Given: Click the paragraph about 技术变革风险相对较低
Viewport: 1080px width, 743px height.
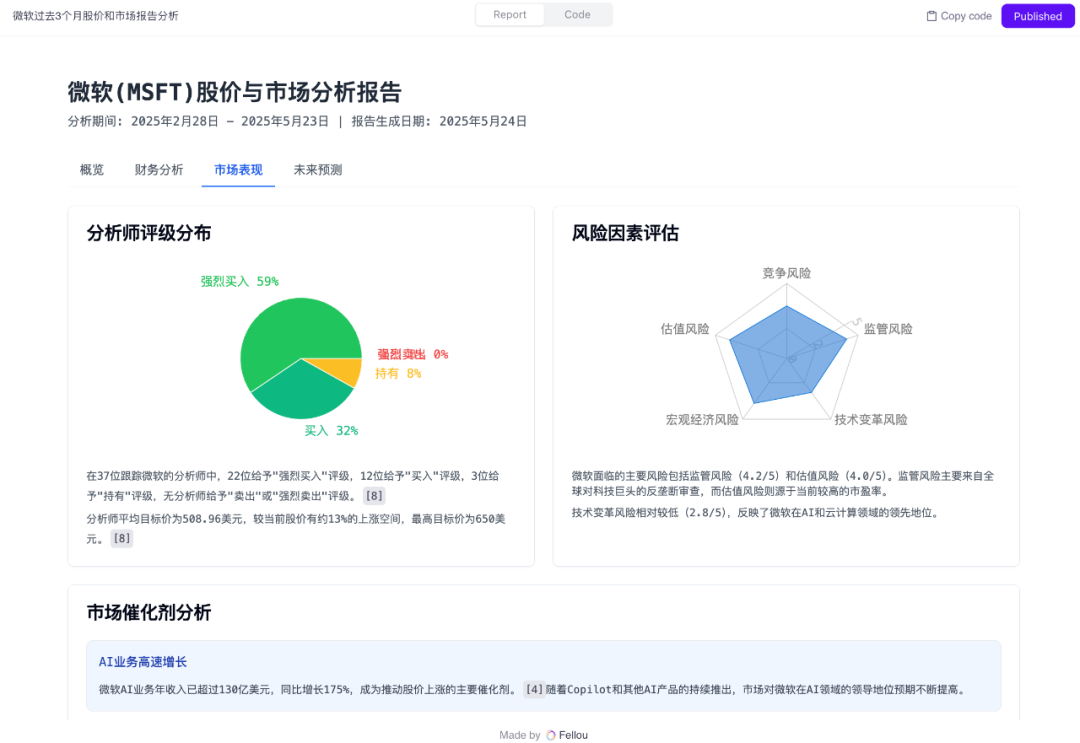Looking at the screenshot, I should tap(756, 513).
